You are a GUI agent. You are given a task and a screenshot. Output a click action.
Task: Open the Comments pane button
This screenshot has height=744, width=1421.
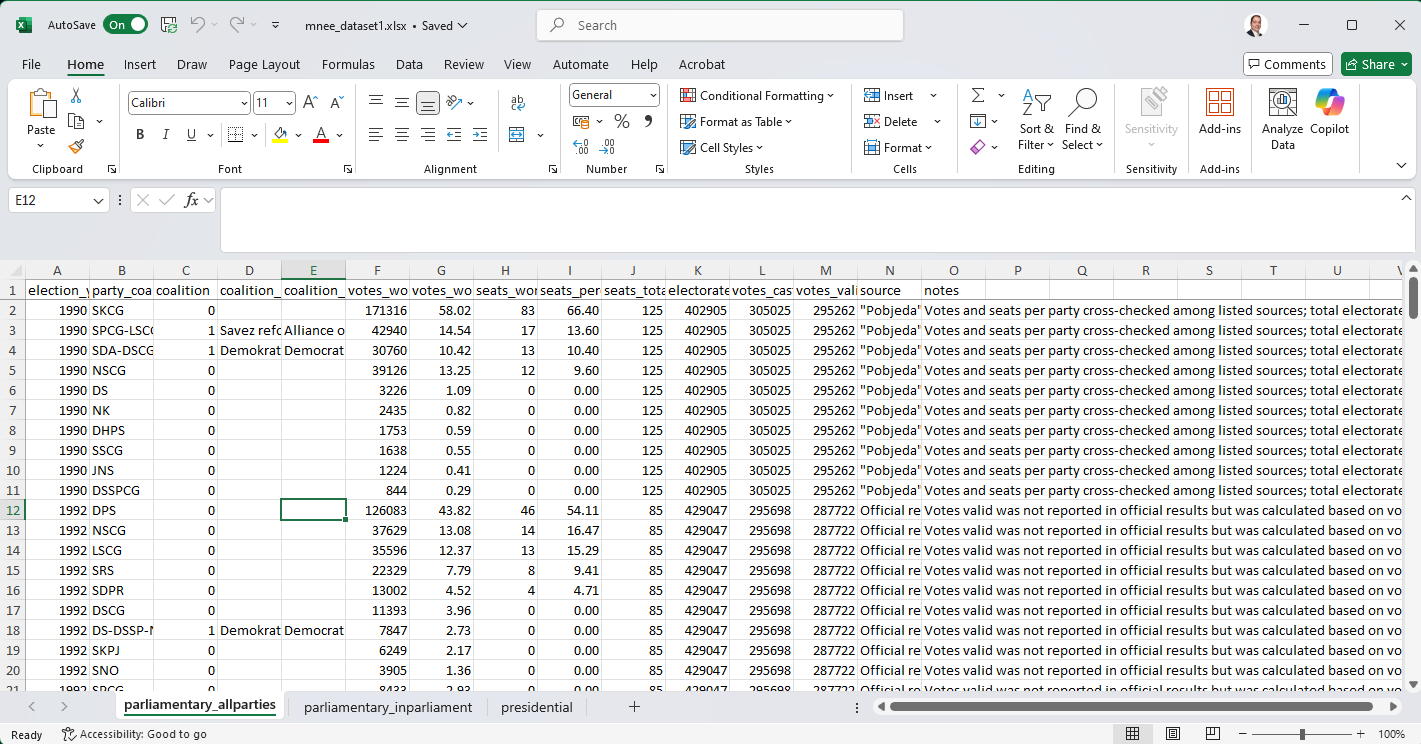[x=1287, y=64]
